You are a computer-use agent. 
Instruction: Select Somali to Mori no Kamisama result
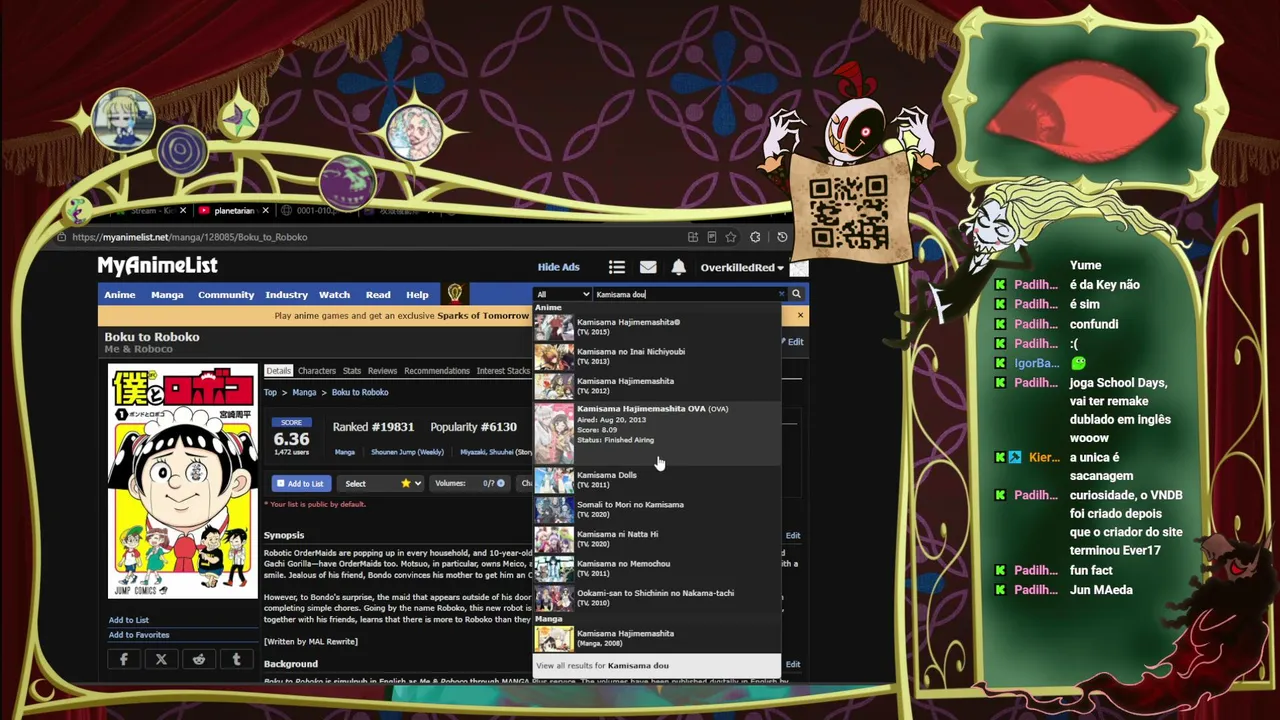[x=657, y=509]
